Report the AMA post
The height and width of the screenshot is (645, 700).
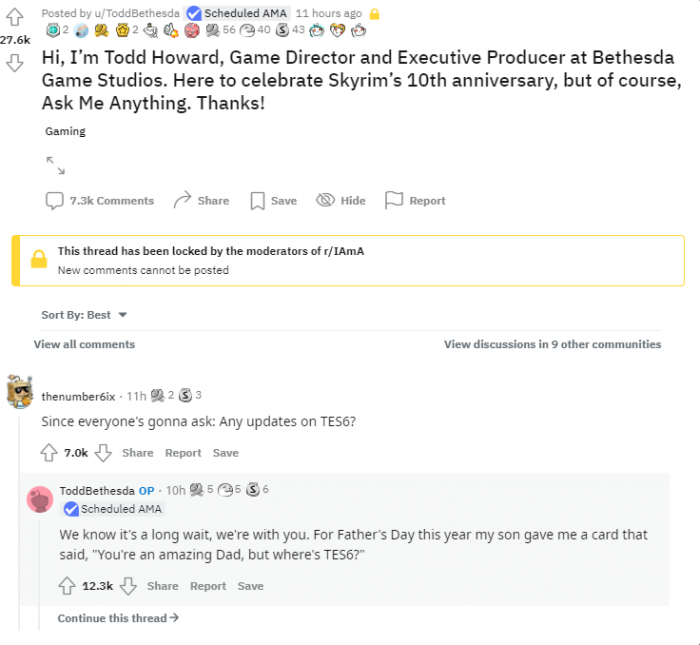(x=415, y=201)
